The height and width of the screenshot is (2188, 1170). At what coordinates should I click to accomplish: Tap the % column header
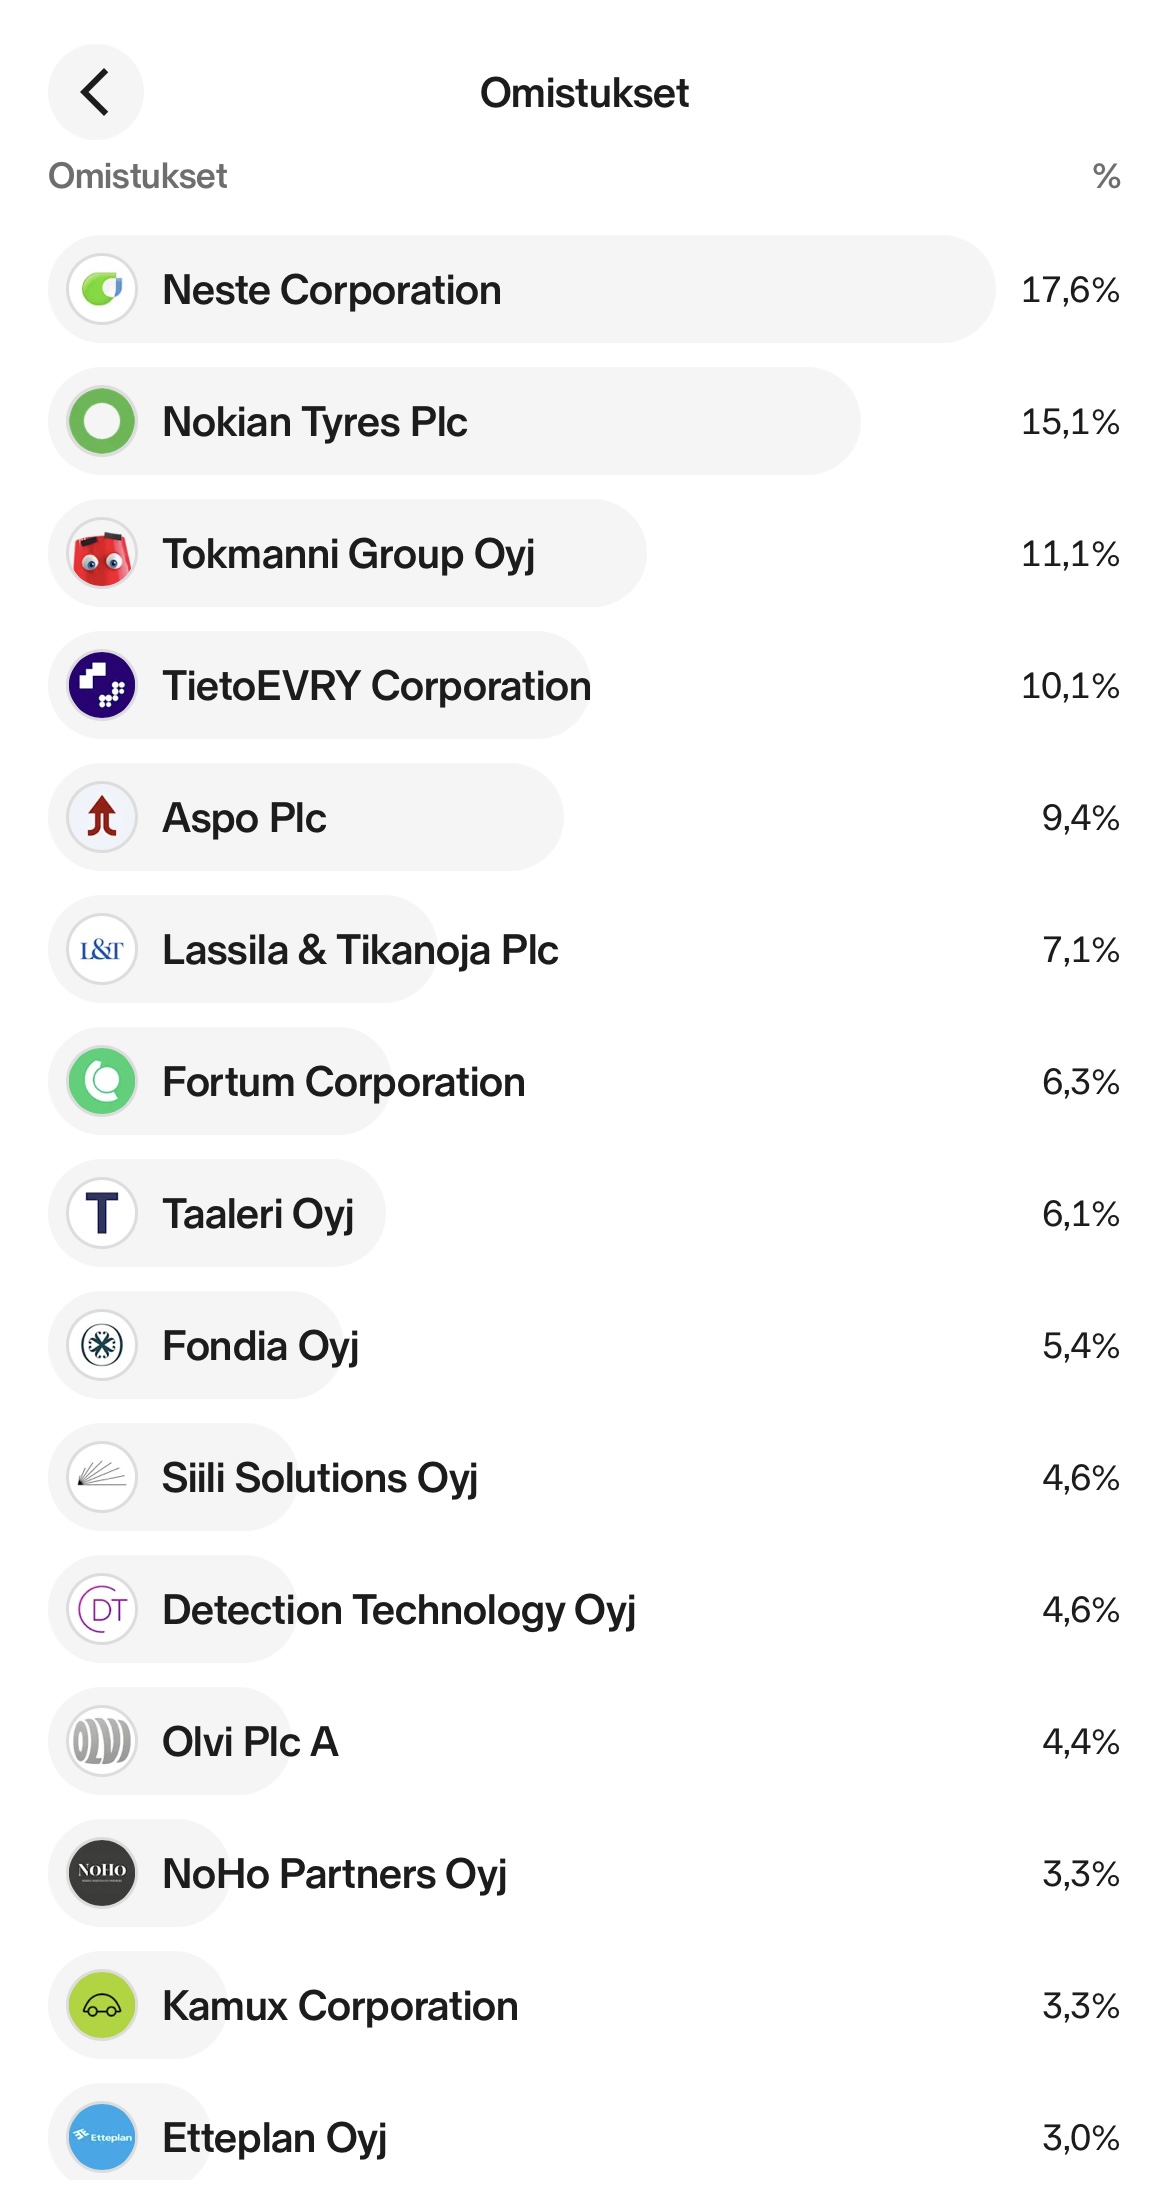pos(1105,176)
